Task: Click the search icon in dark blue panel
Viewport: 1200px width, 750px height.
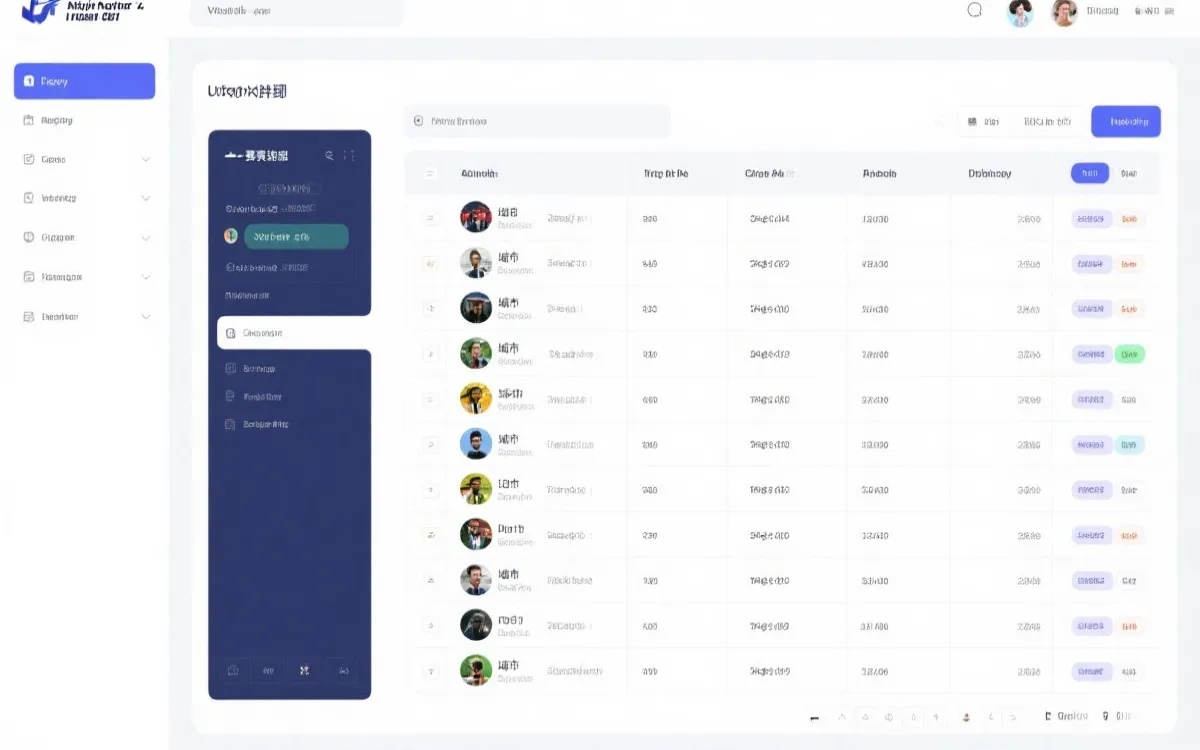Action: pyautogui.click(x=329, y=156)
